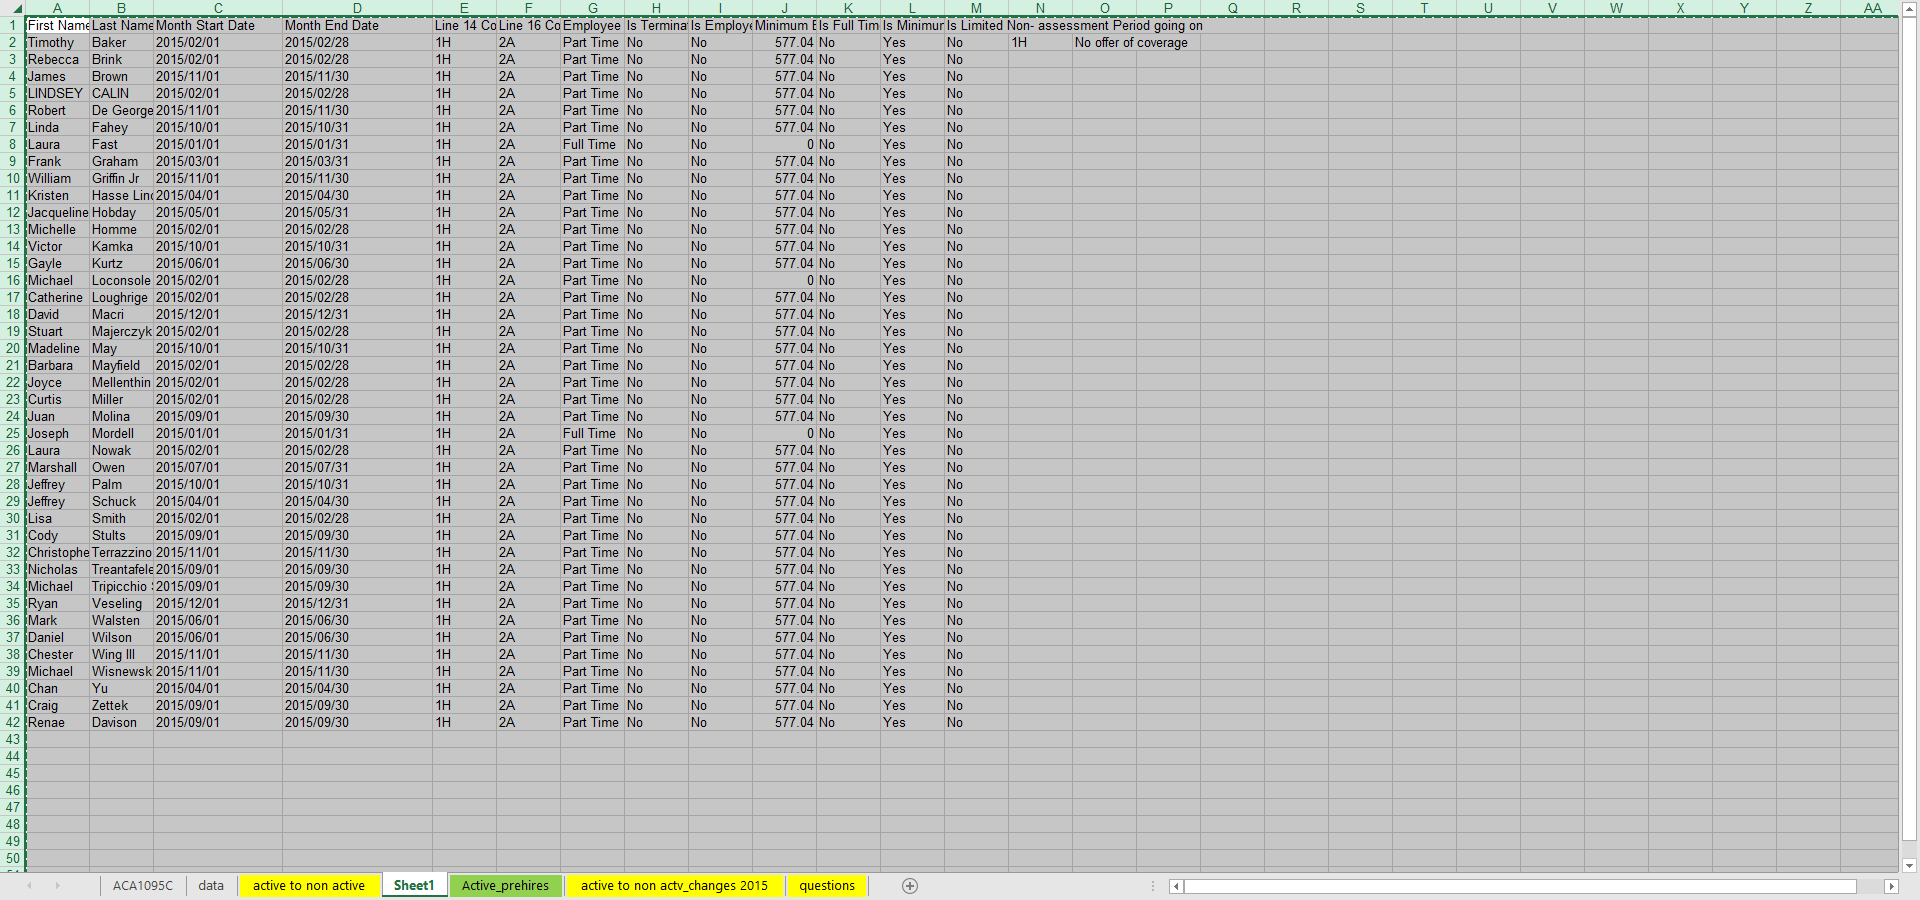
Task: Select column D header
Action: (357, 8)
